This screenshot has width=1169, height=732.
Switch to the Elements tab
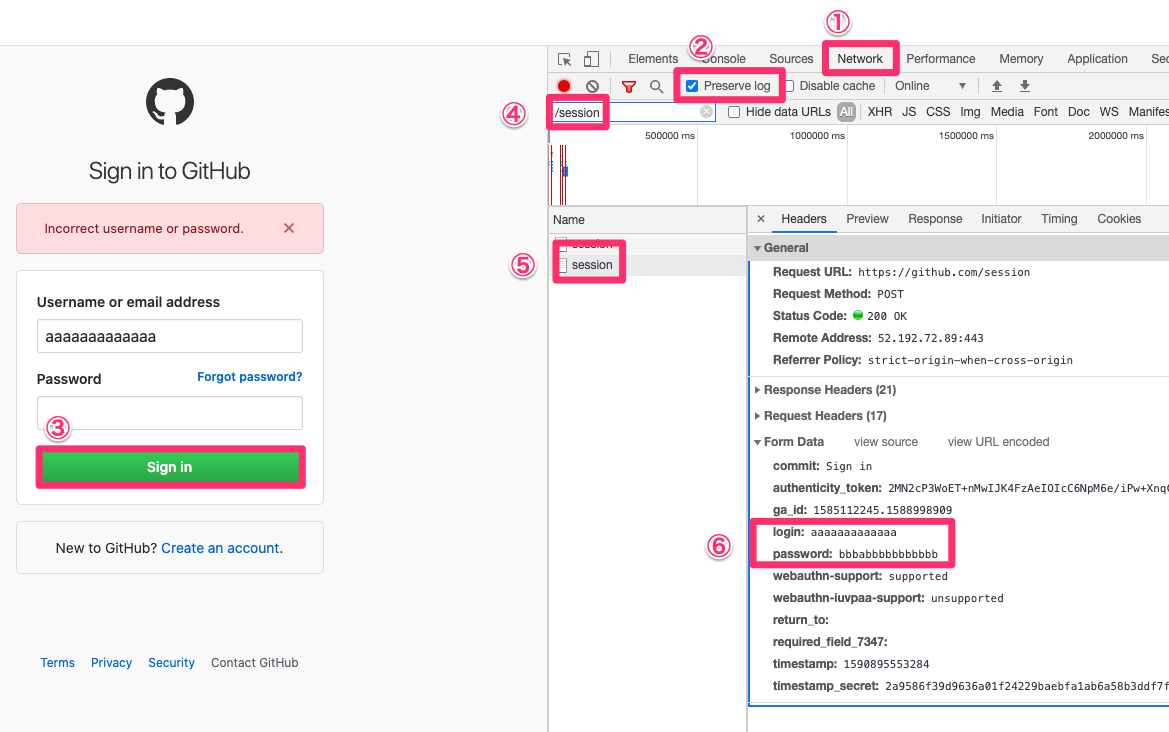pyautogui.click(x=653, y=59)
